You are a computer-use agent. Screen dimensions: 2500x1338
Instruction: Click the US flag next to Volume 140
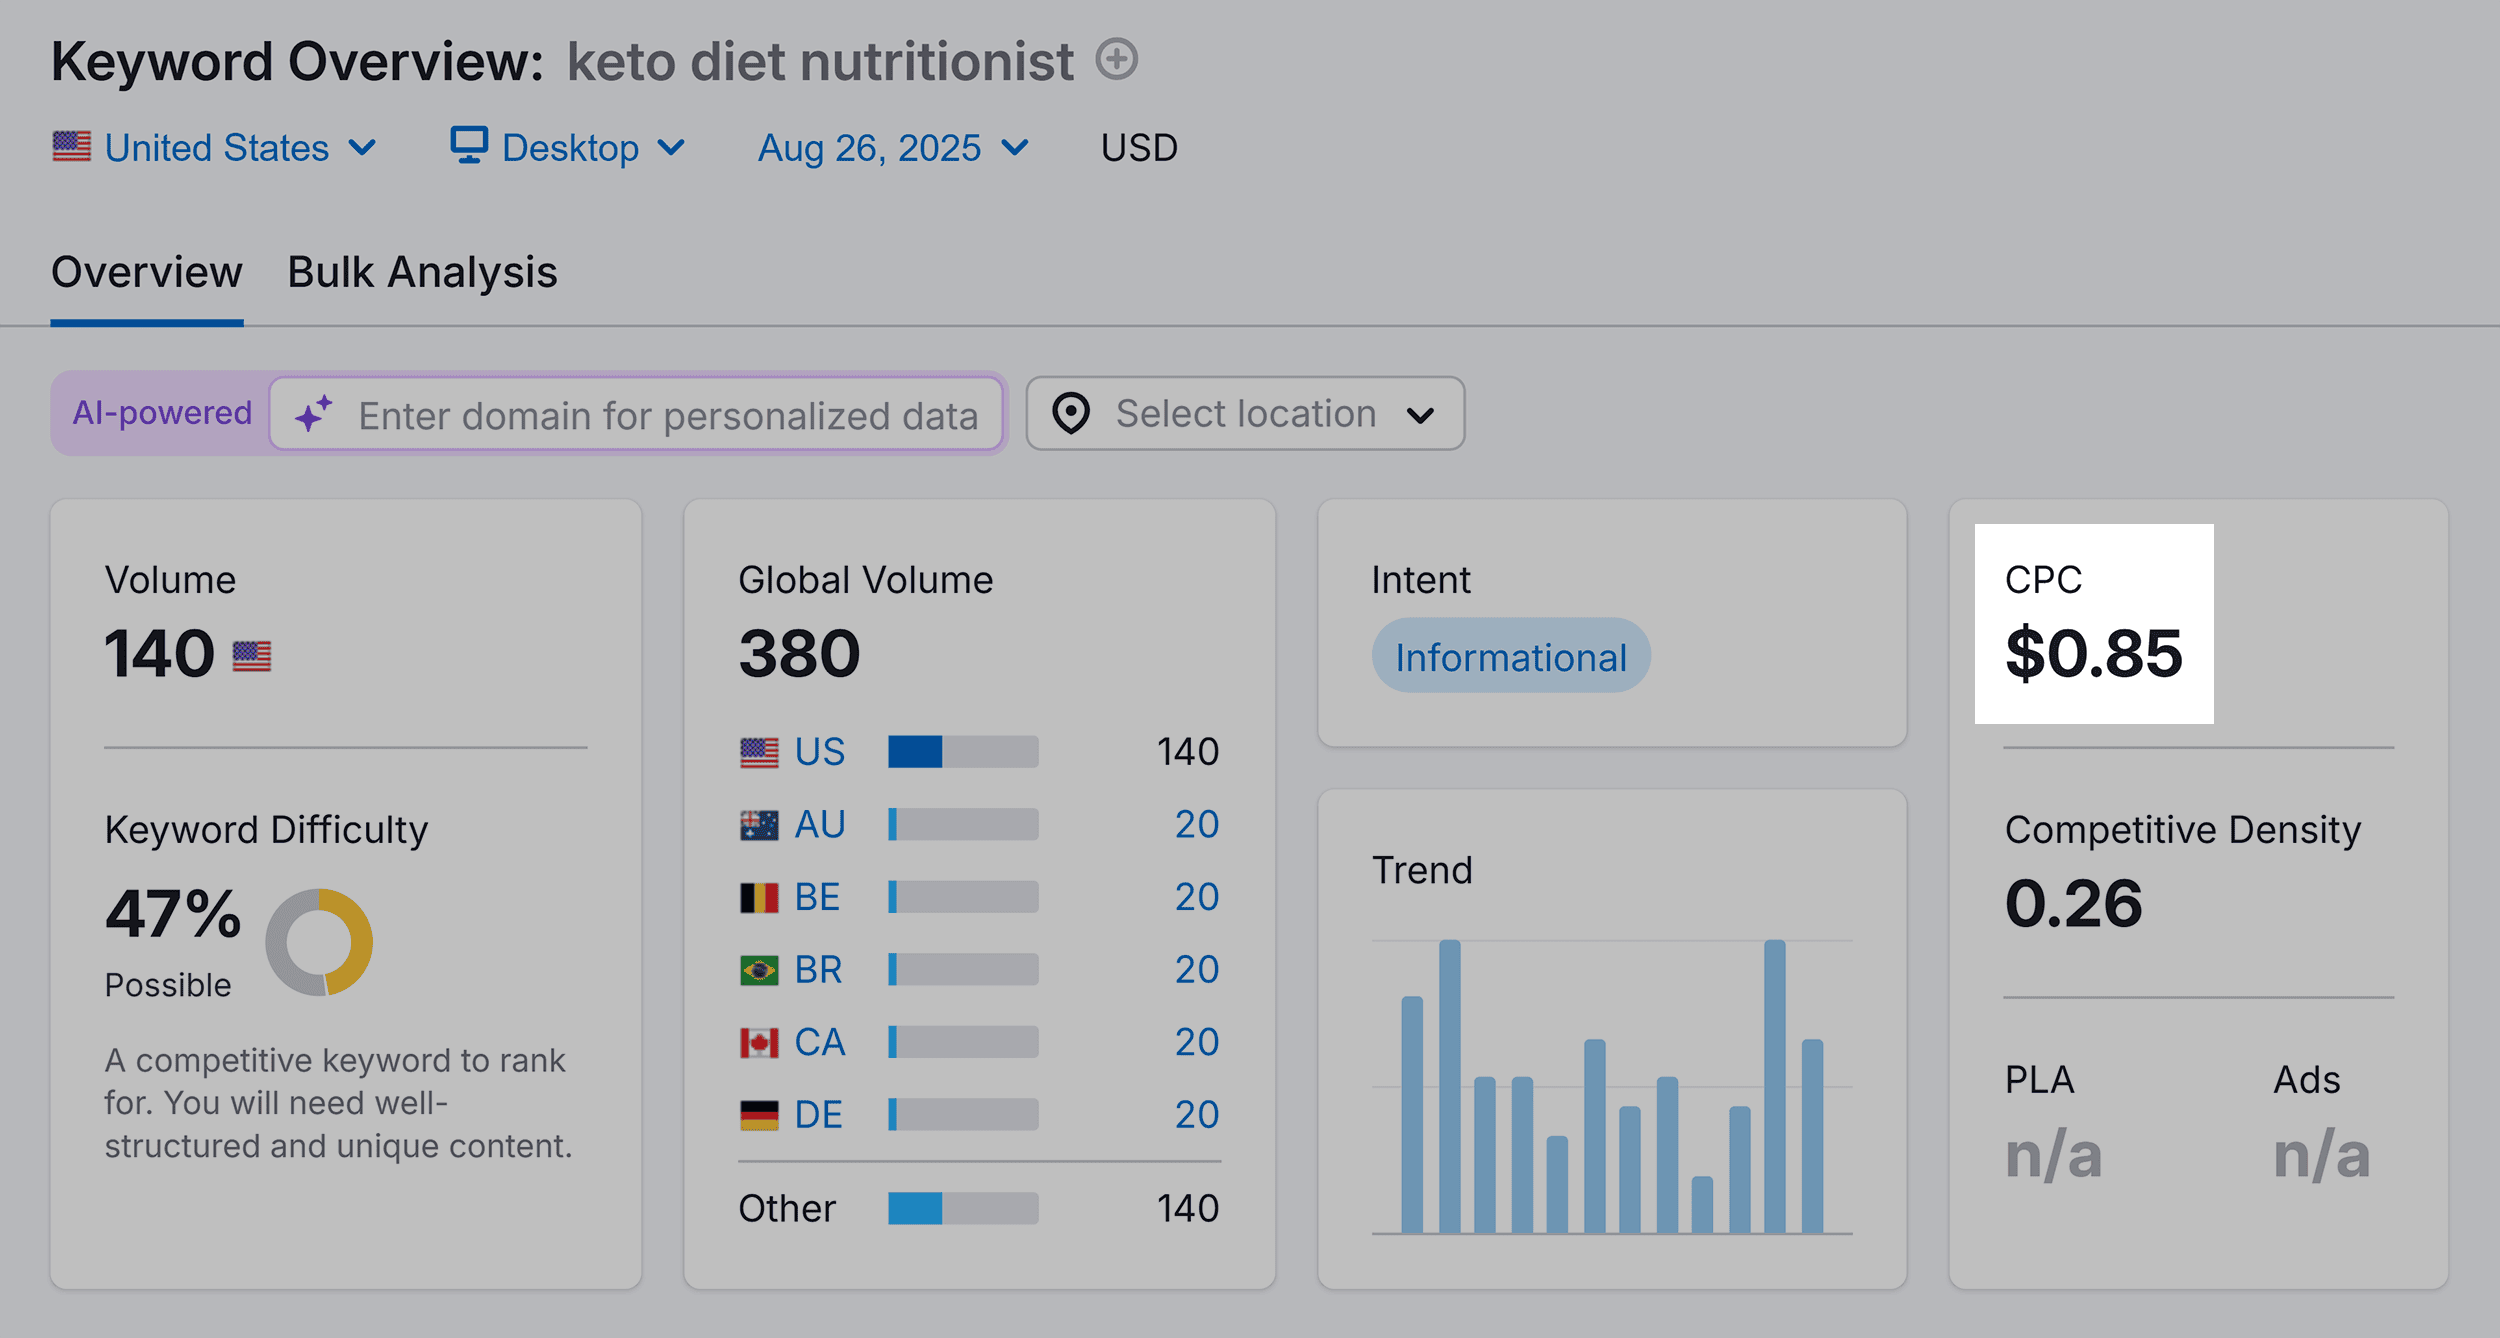(252, 656)
